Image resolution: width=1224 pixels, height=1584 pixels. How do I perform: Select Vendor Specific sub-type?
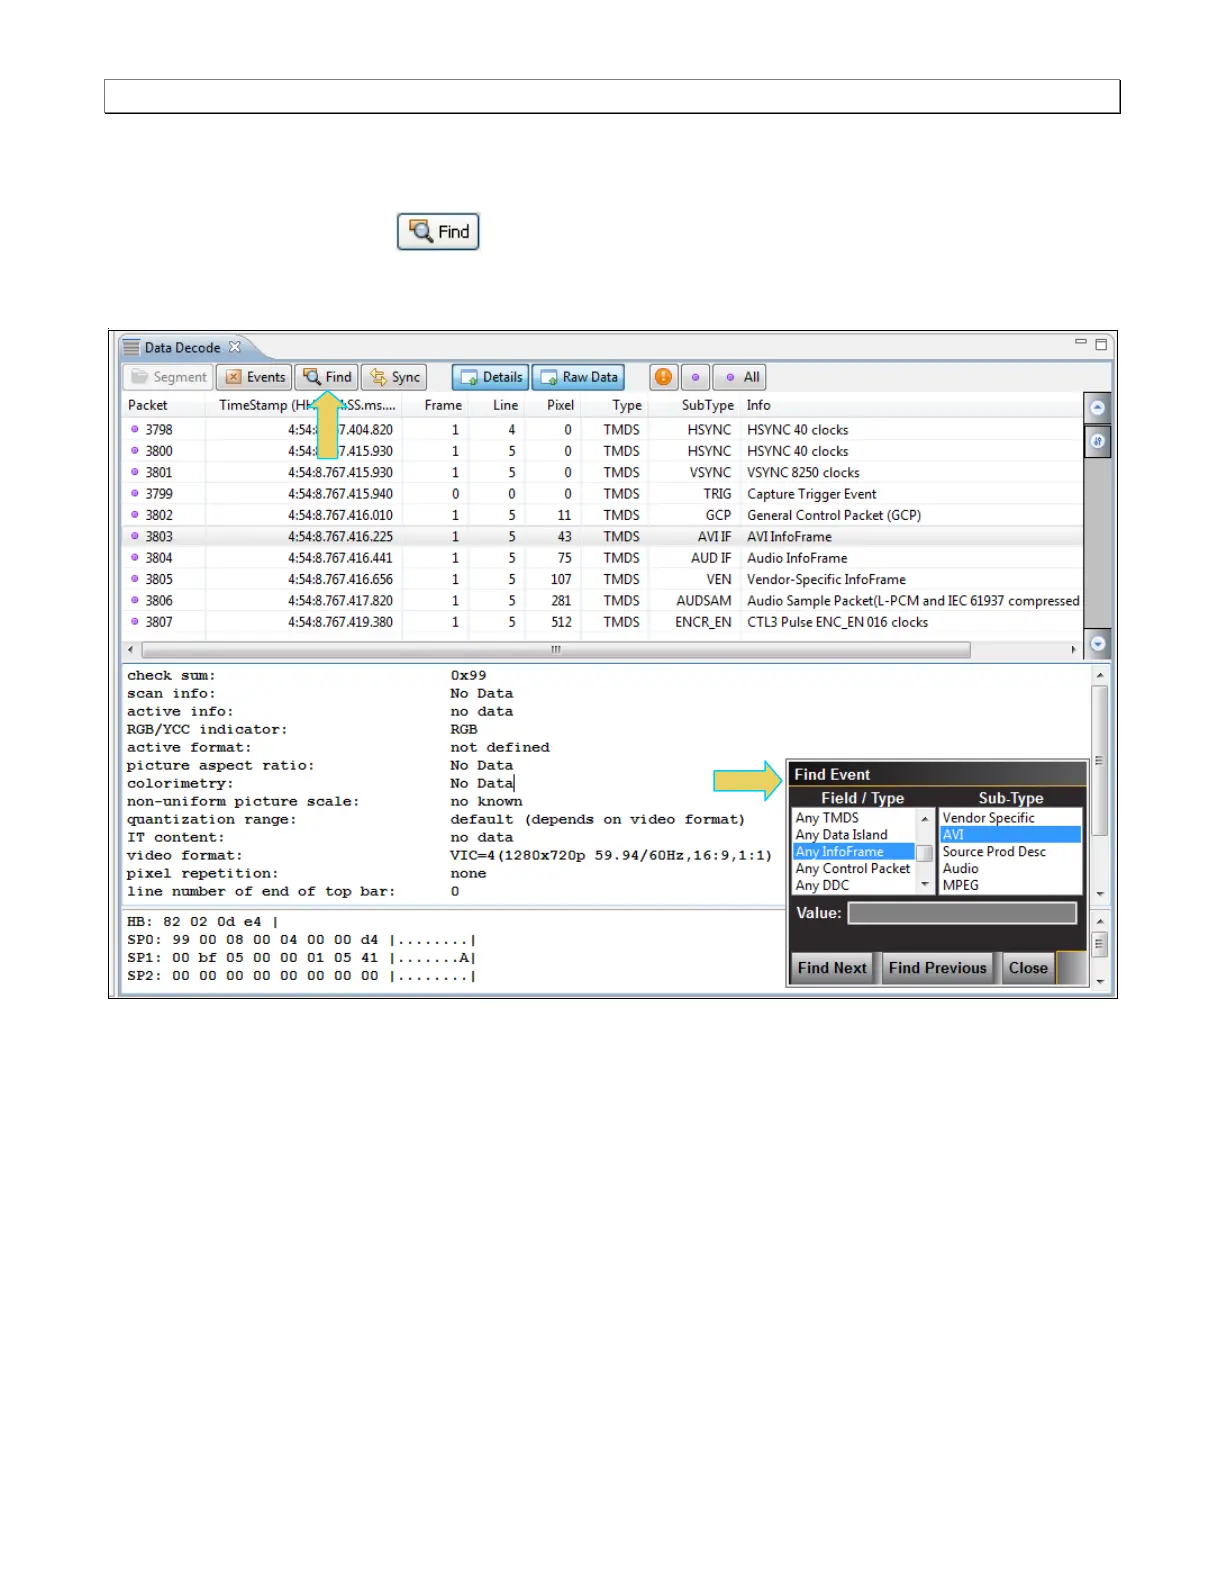pyautogui.click(x=1011, y=818)
